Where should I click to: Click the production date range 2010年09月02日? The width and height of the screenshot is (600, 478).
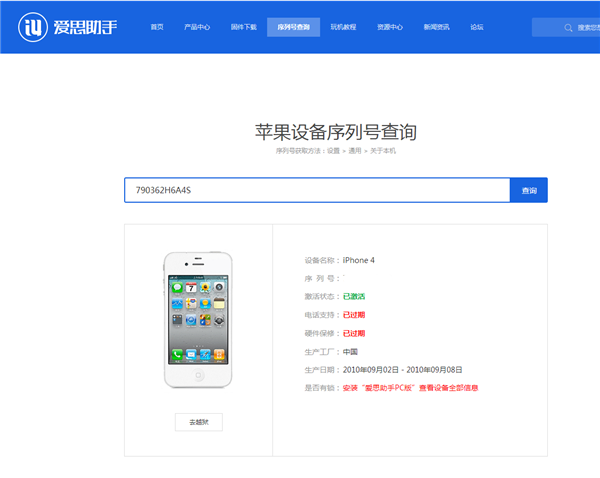coord(403,370)
